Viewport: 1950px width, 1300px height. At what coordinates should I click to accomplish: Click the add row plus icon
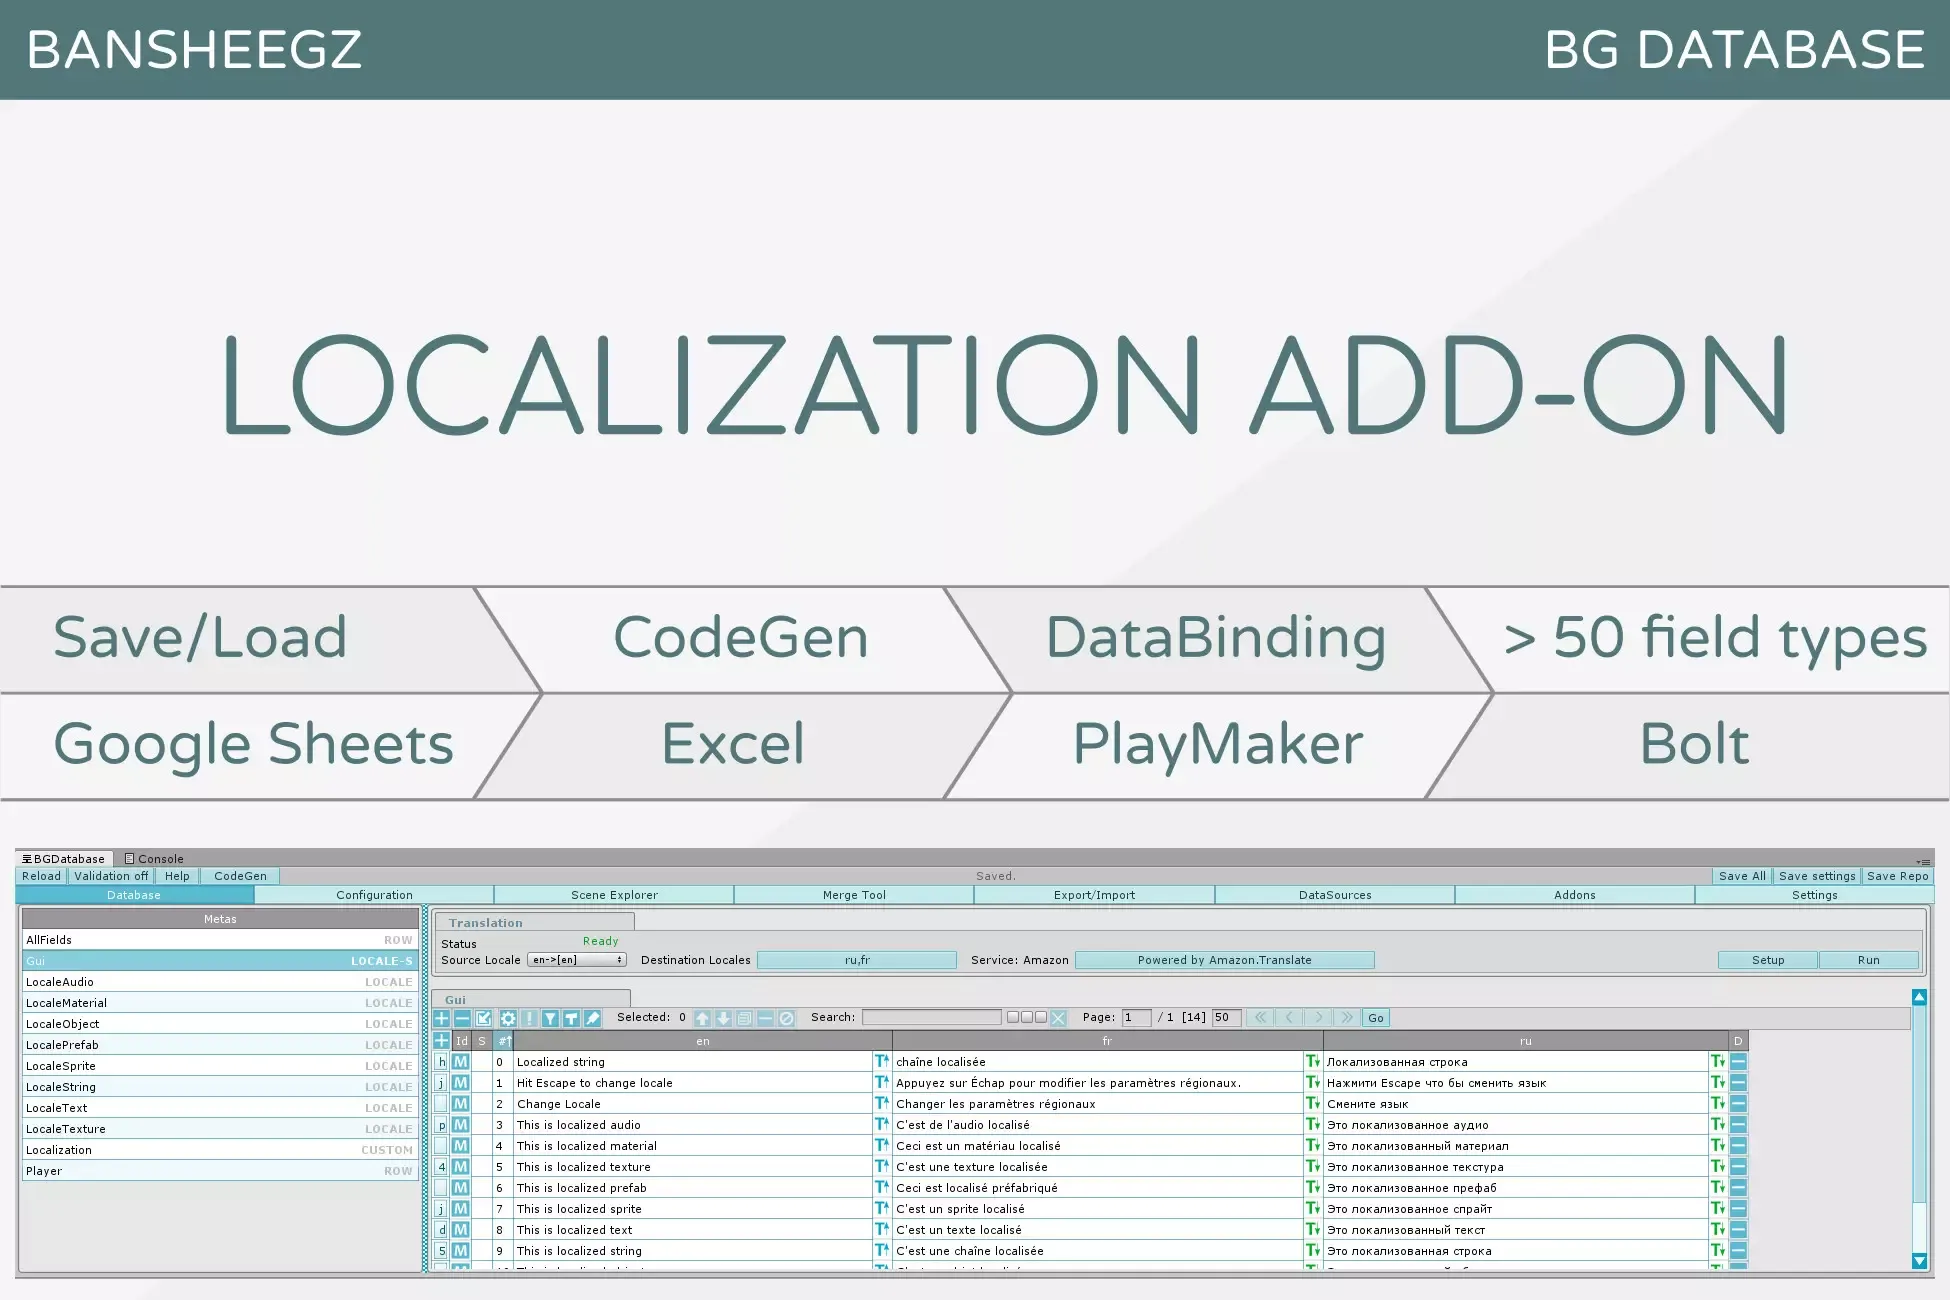pos(441,1018)
